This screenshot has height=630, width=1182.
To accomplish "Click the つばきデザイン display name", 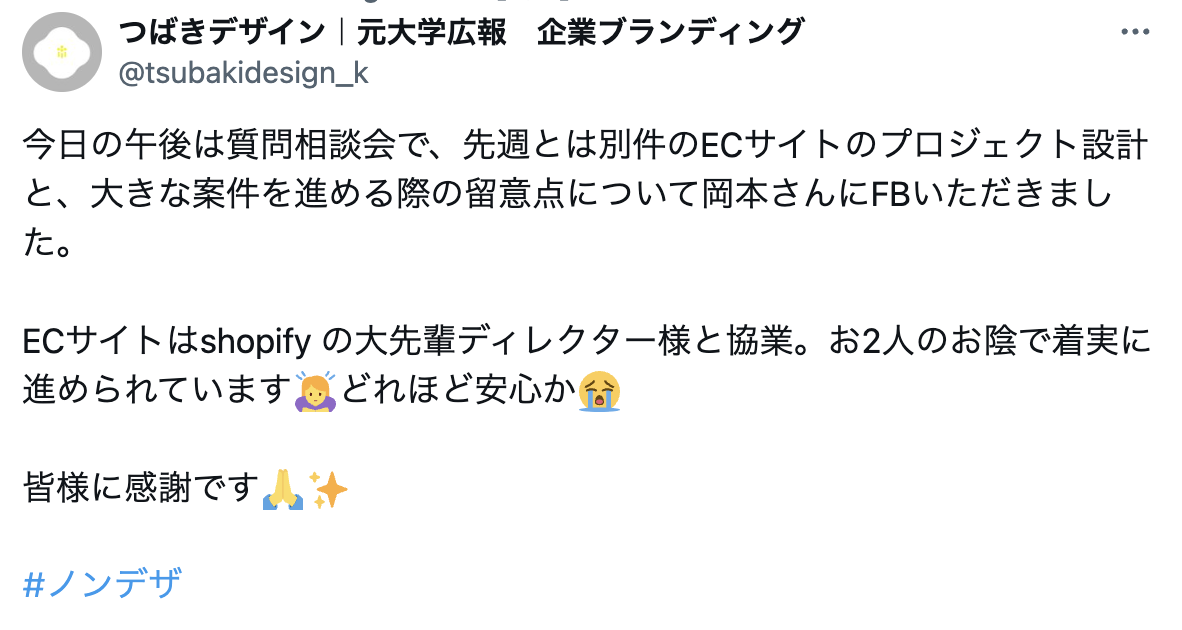I will click(221, 32).
